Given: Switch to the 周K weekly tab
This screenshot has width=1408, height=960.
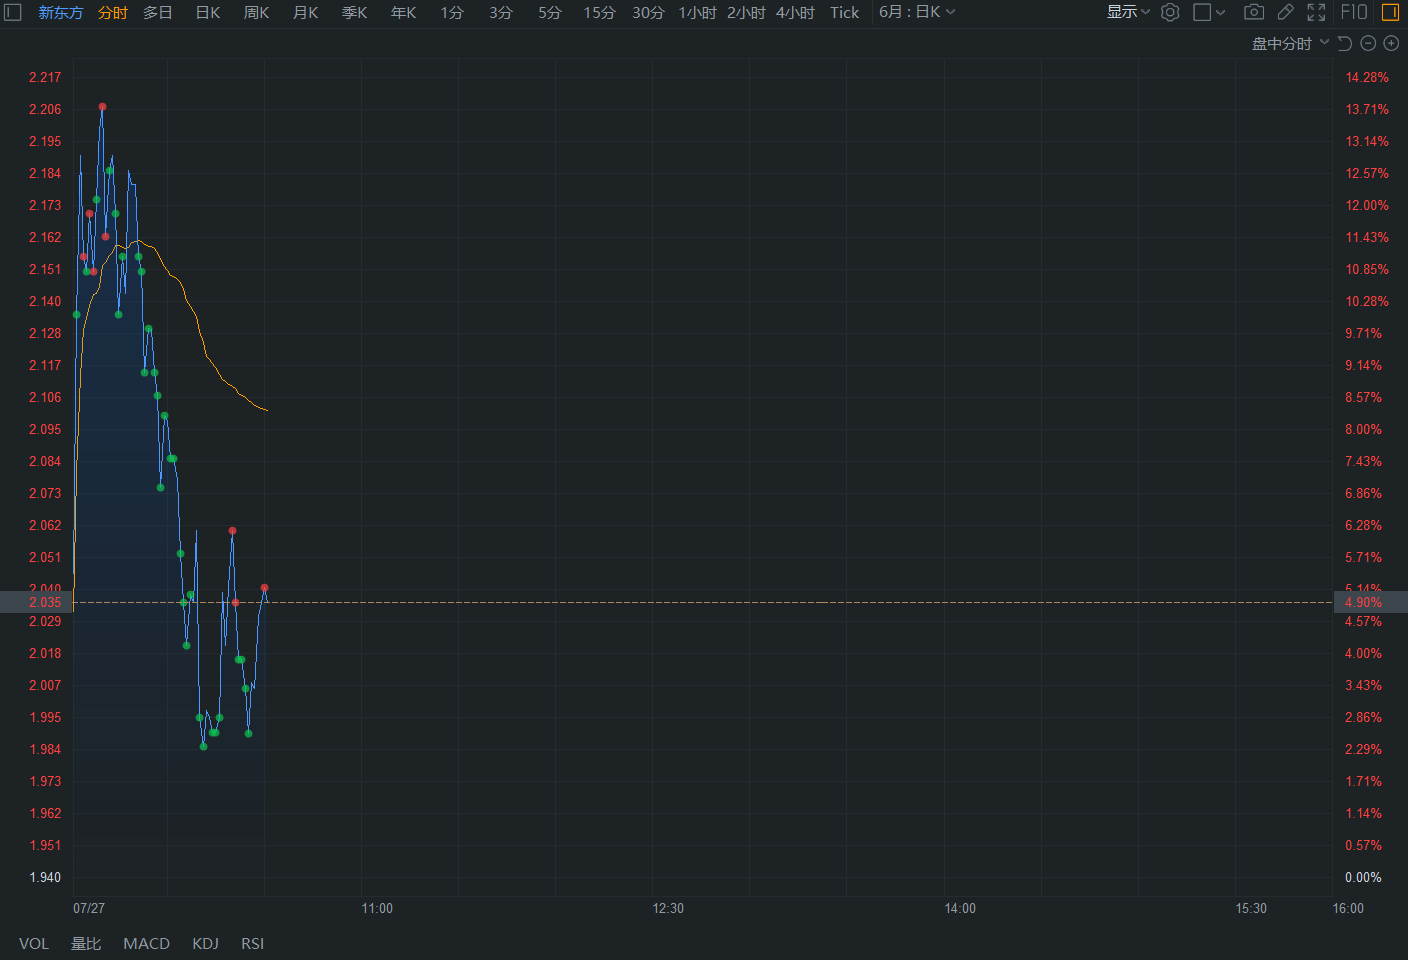Looking at the screenshot, I should (257, 13).
